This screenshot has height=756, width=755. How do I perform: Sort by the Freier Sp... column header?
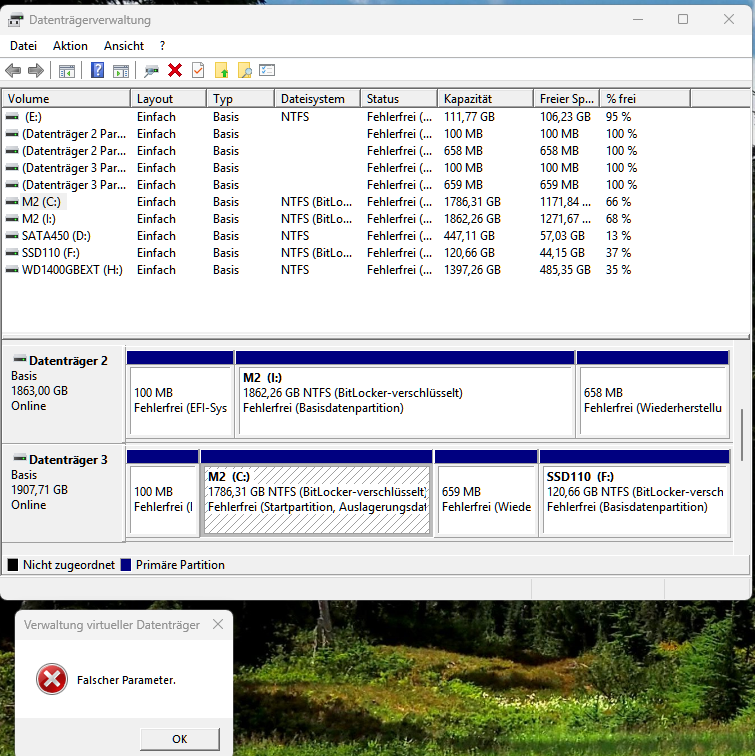click(566, 99)
